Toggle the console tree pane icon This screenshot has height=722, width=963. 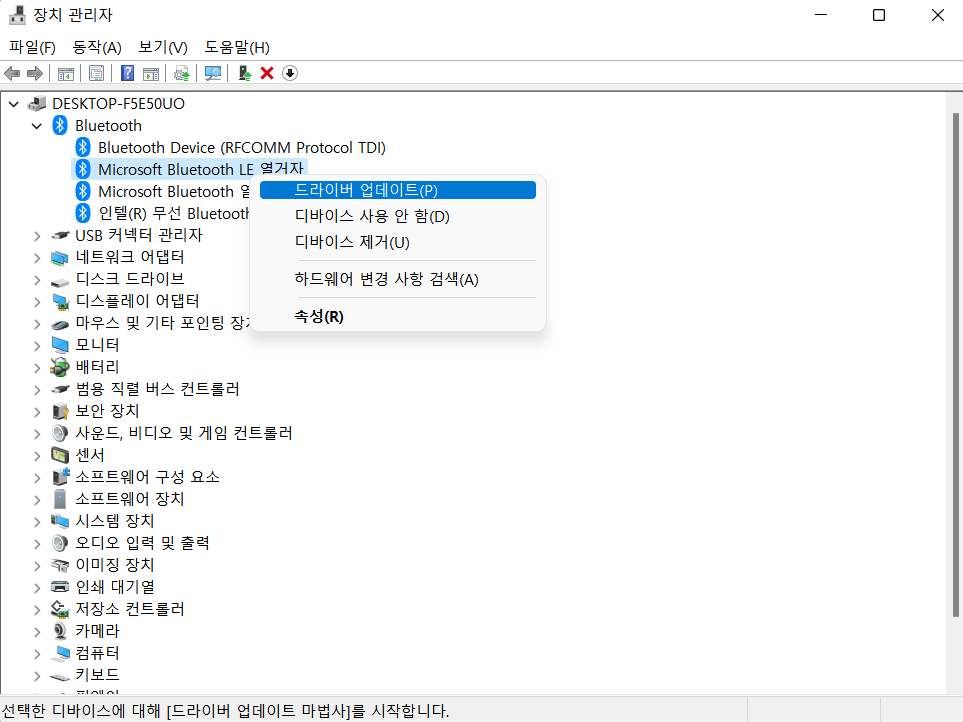click(x=65, y=72)
